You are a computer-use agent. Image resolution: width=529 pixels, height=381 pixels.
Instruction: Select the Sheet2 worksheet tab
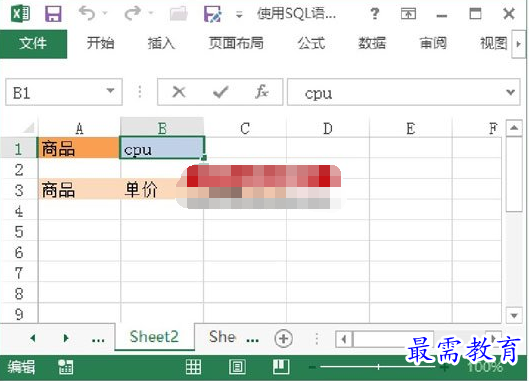click(x=154, y=337)
